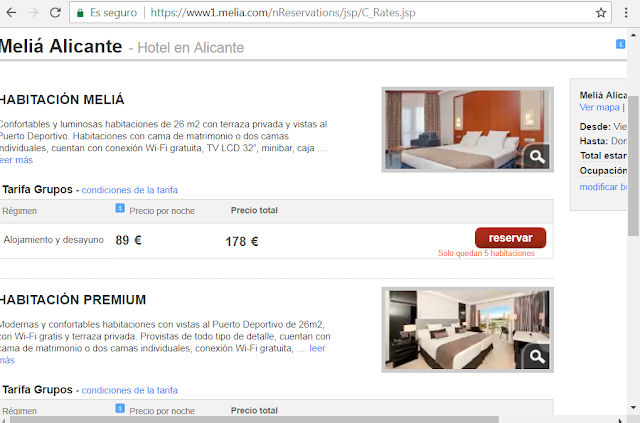
Task: Click the vertical scrollbar thumb
Action: (633, 166)
